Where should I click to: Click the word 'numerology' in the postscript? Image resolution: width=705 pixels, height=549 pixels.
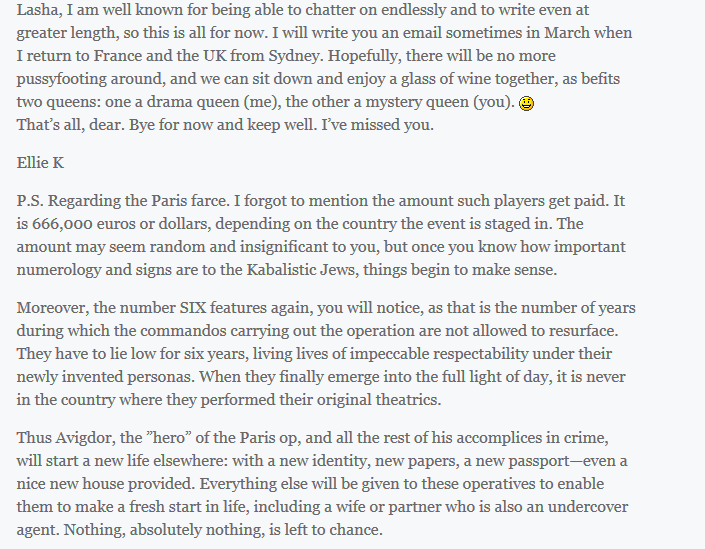click(x=59, y=270)
